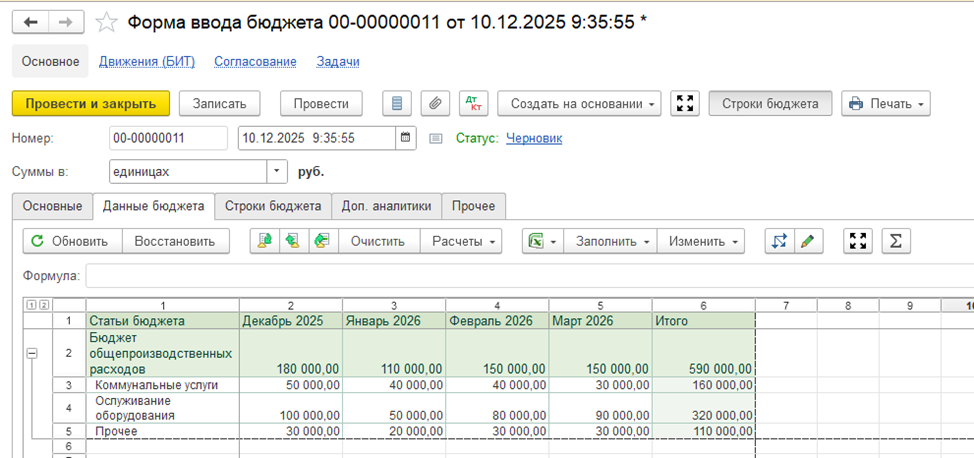Open the Доп. аналитики tab
This screenshot has height=458, width=974.
(386, 206)
